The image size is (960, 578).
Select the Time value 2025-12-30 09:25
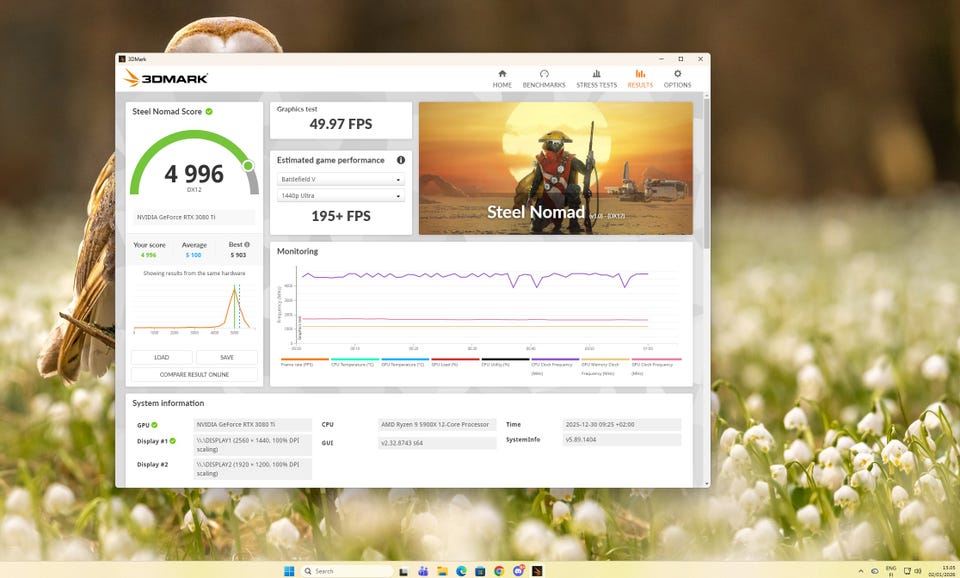(x=621, y=424)
